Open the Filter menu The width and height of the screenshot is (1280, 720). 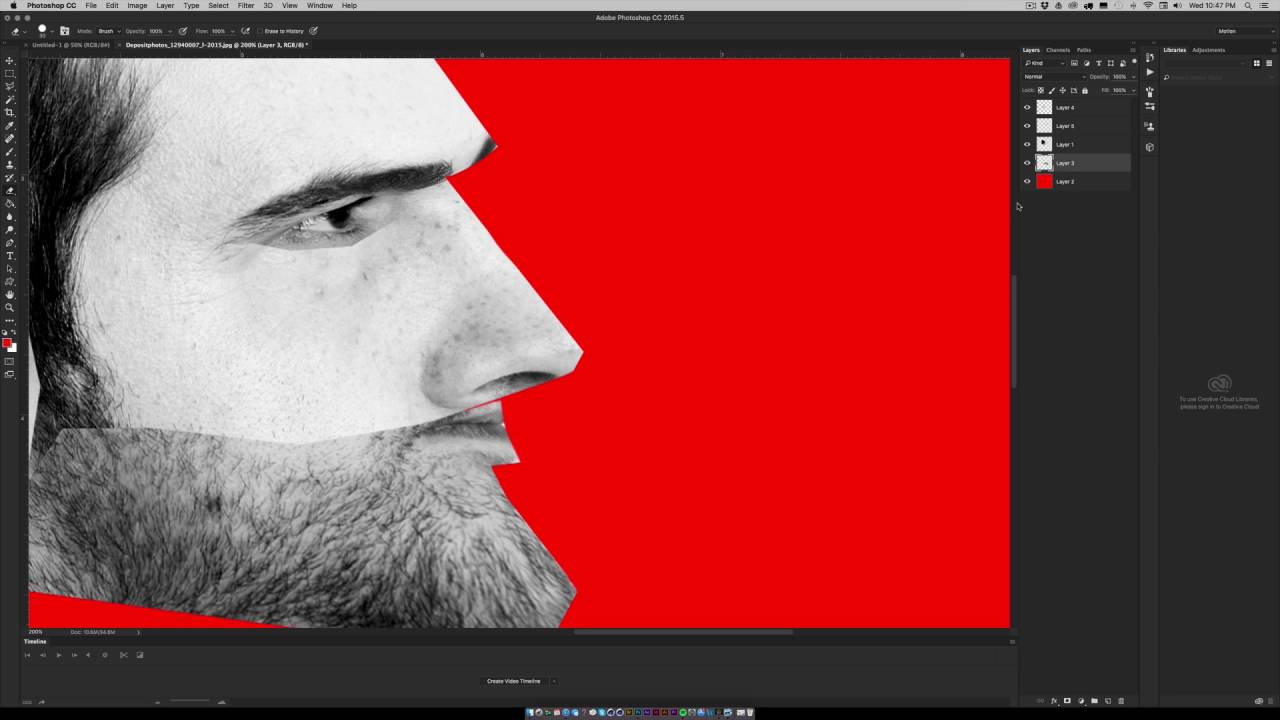click(x=246, y=5)
